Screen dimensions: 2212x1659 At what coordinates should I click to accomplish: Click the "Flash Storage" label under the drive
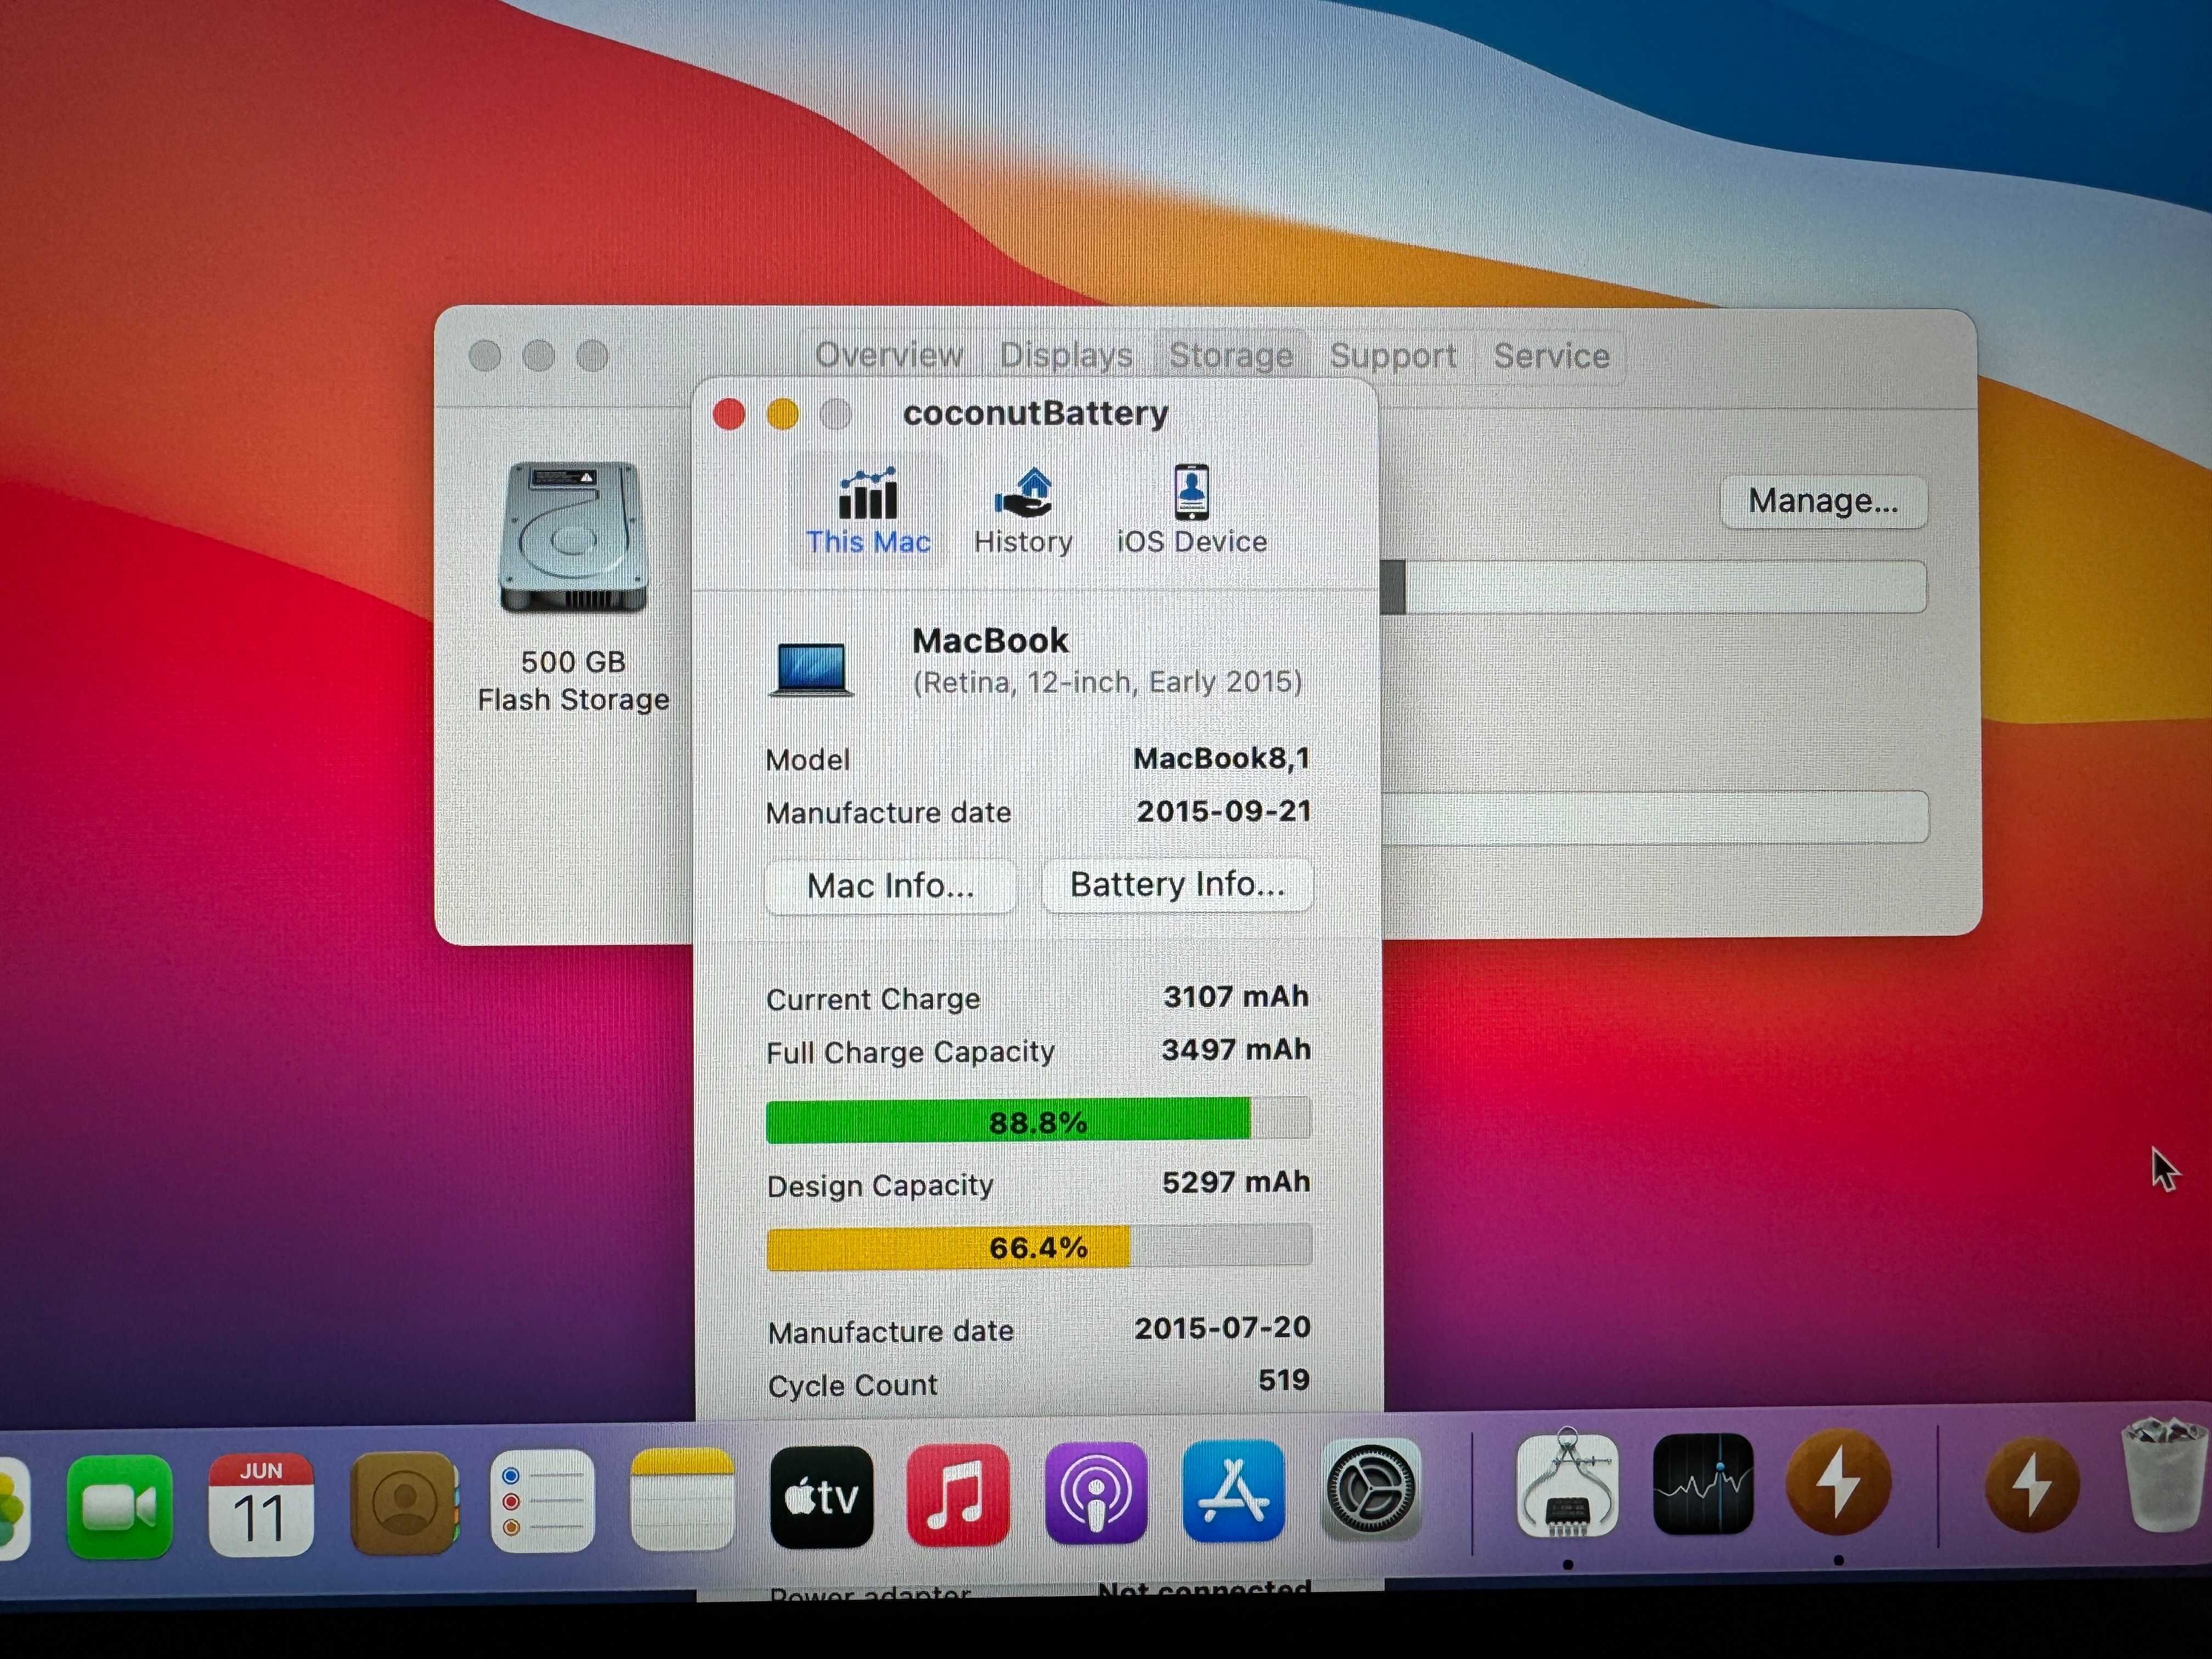tap(573, 699)
